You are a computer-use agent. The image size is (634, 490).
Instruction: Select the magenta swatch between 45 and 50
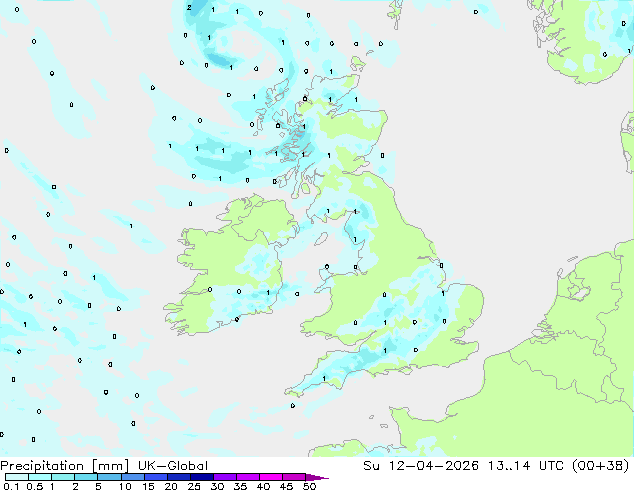coord(294,477)
